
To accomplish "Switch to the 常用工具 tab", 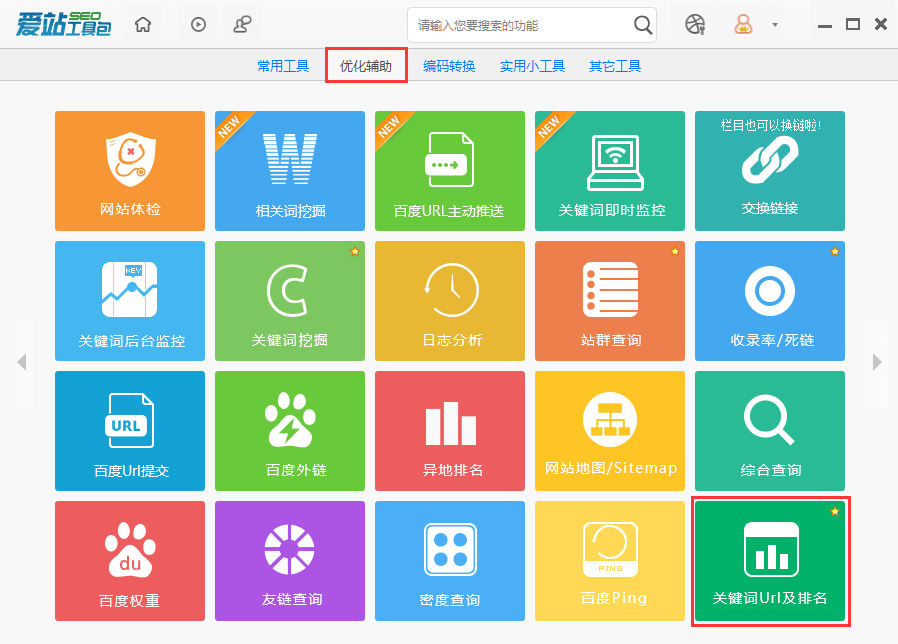I will [282, 65].
